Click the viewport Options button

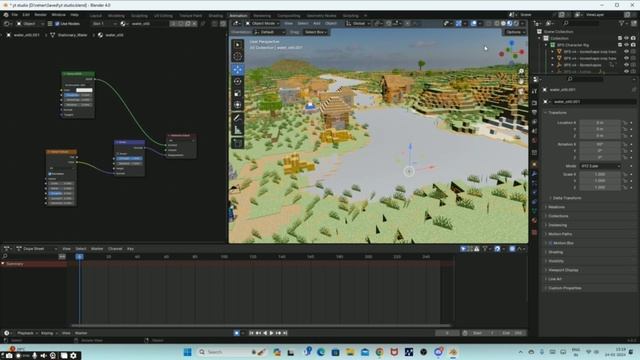tap(515, 32)
